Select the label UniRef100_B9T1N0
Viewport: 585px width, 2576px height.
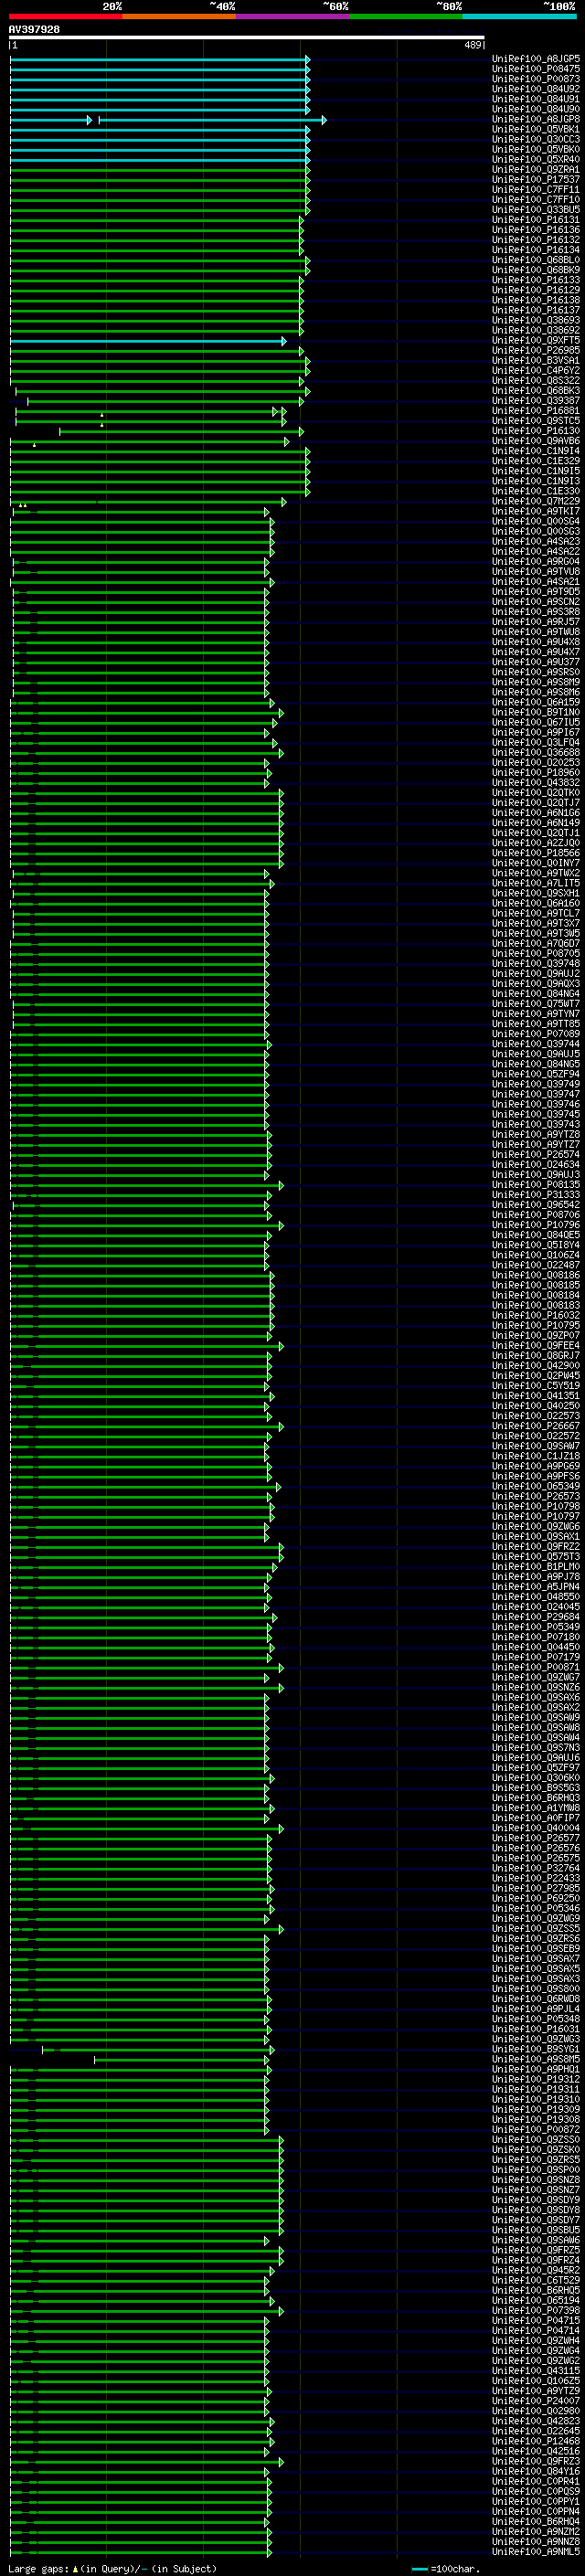pos(536,712)
